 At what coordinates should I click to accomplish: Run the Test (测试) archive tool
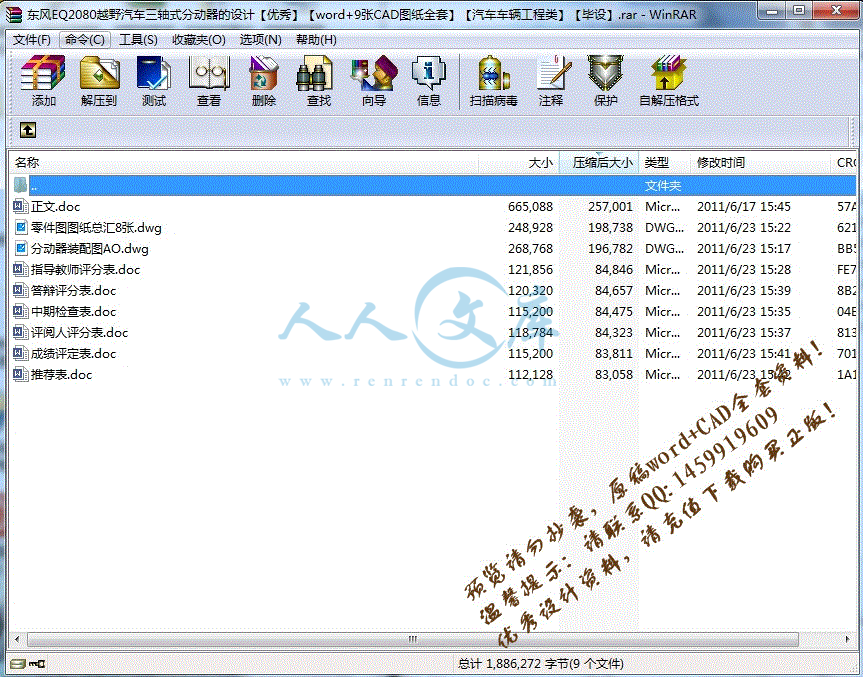tap(154, 73)
